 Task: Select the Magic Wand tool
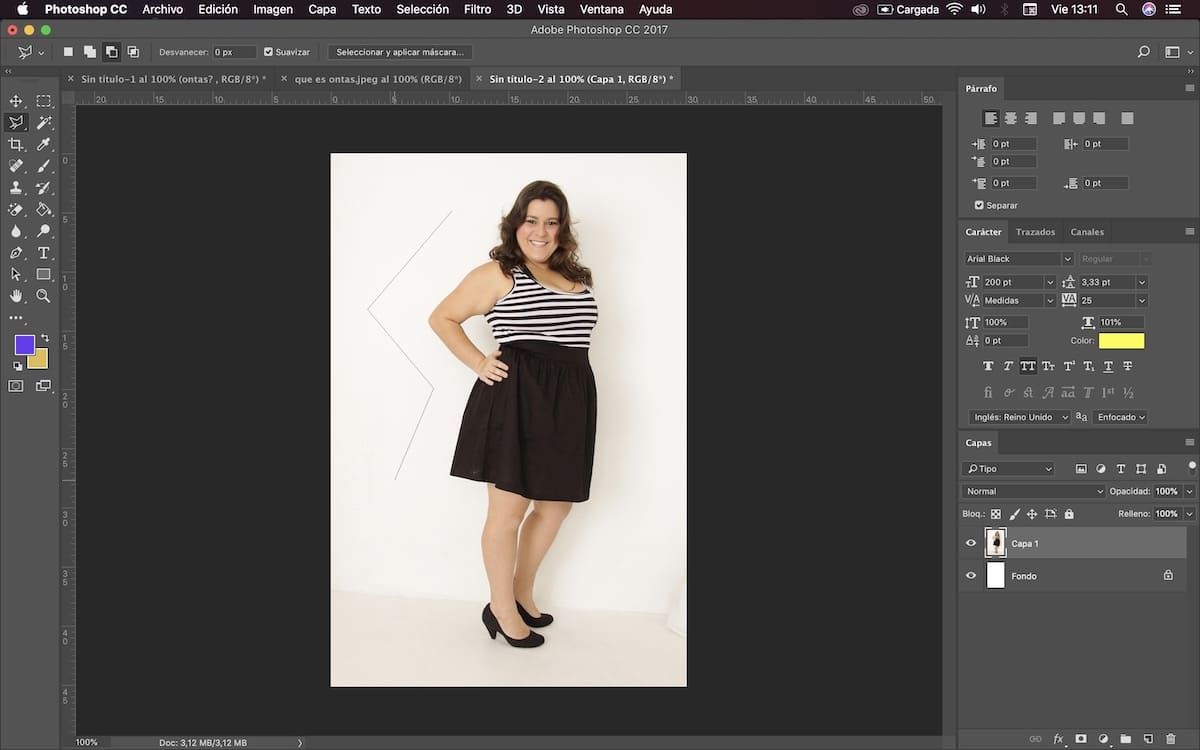point(44,123)
